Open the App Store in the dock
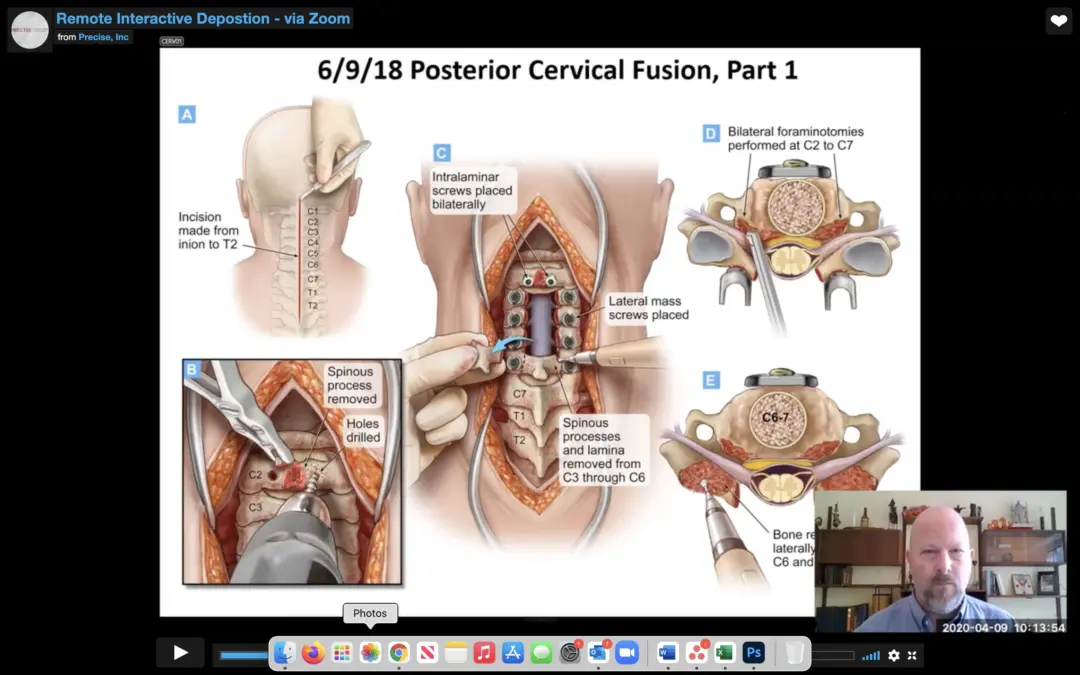 pyautogui.click(x=513, y=652)
